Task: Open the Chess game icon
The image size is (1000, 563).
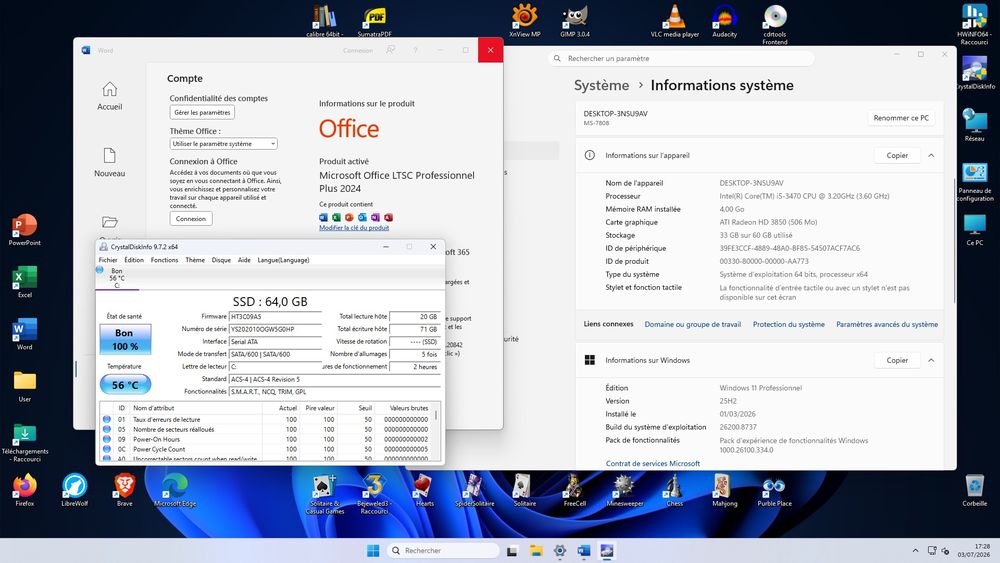Action: point(675,490)
